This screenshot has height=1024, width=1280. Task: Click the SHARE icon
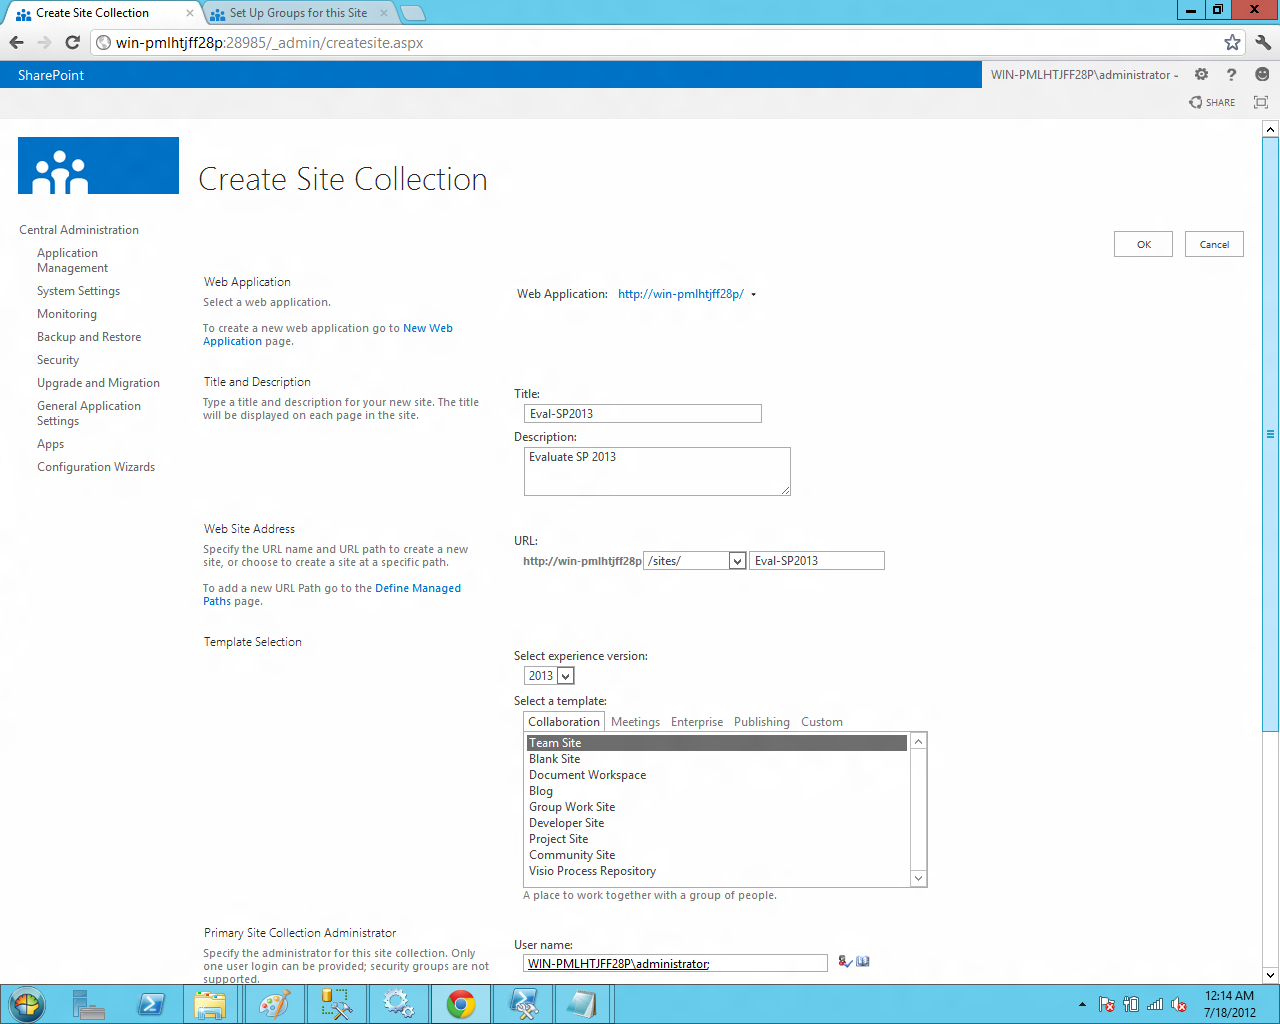(1211, 102)
